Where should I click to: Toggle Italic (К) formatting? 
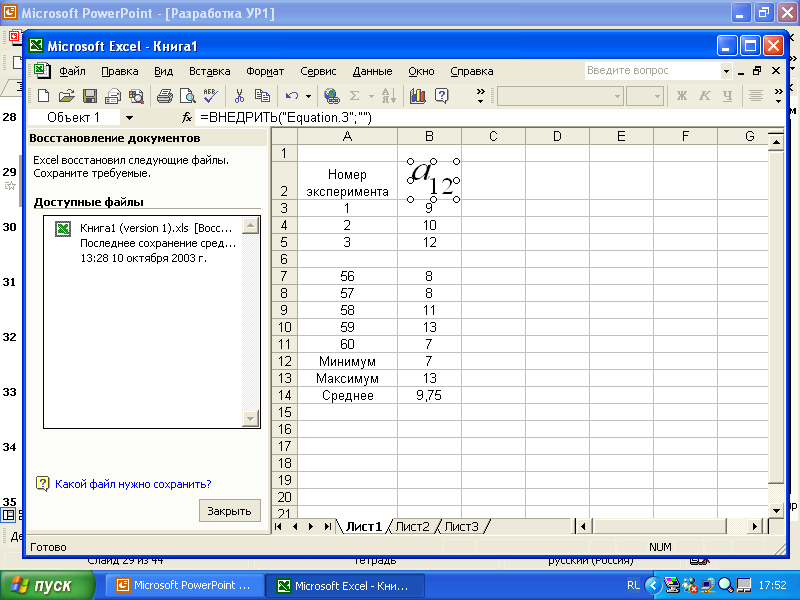click(705, 96)
